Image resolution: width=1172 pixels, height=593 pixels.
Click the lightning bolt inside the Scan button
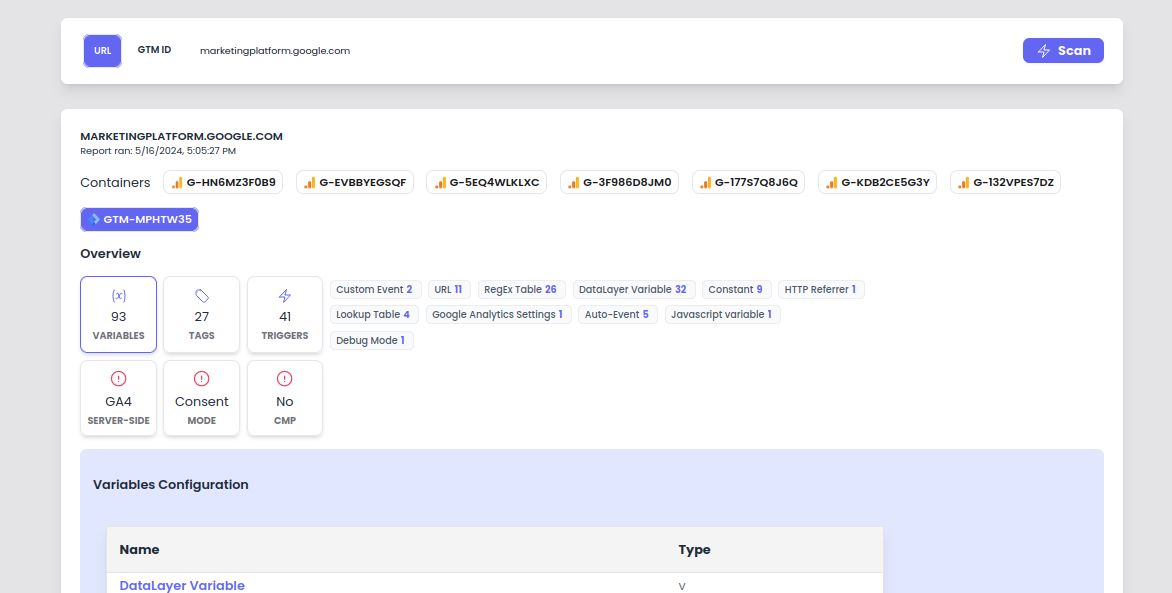point(1043,50)
